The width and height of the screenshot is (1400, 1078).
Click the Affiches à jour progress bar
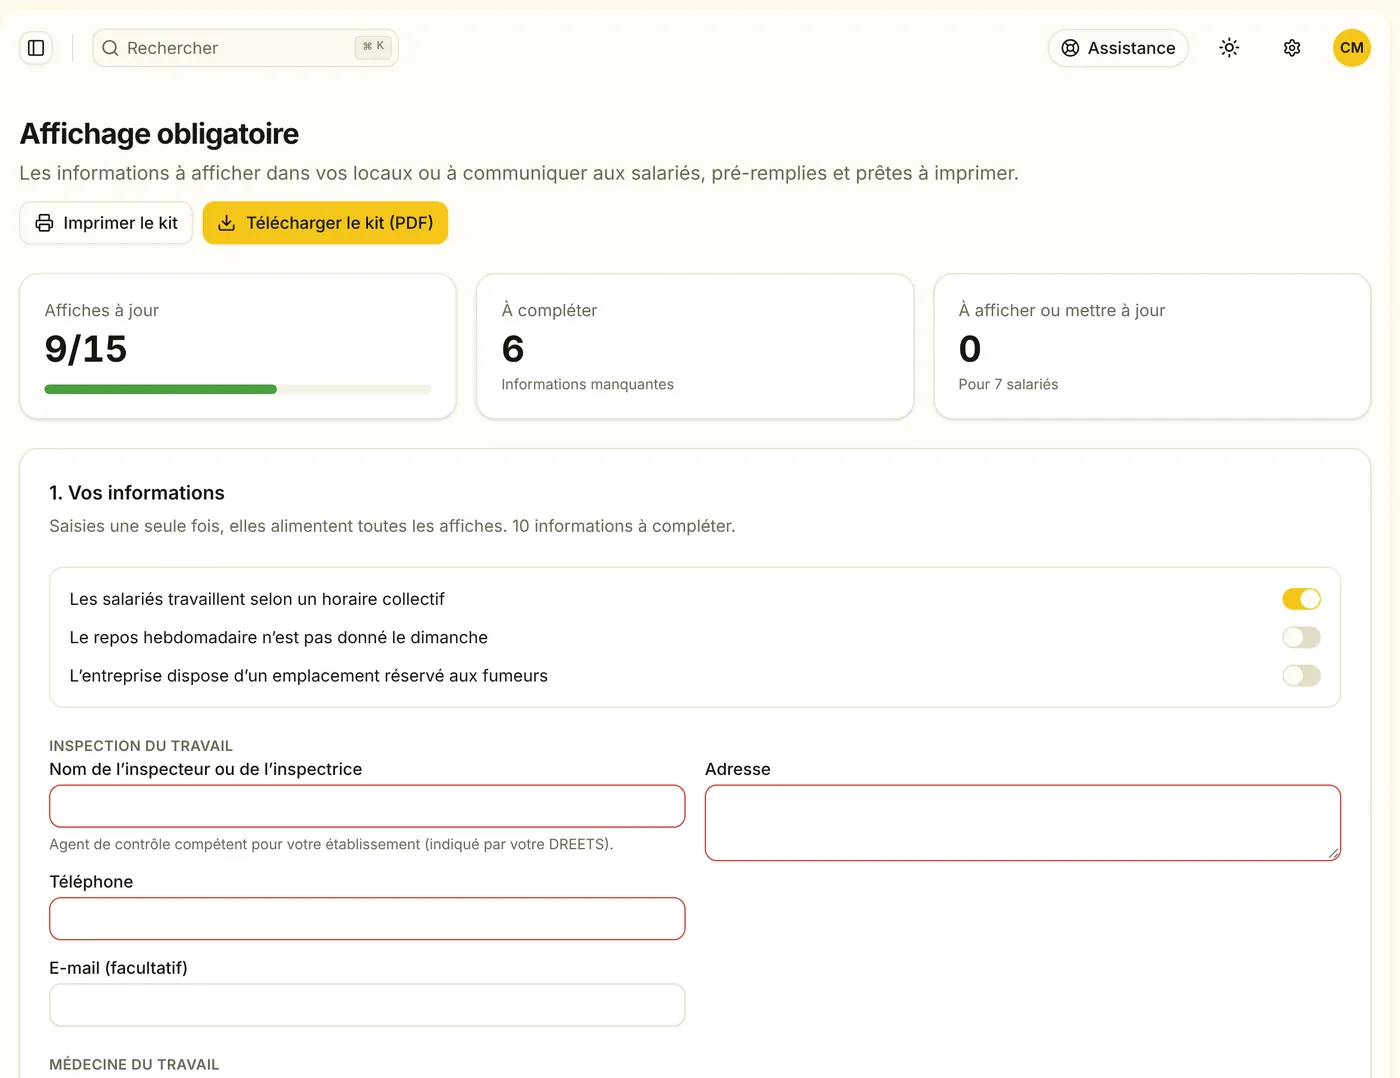[x=238, y=389]
